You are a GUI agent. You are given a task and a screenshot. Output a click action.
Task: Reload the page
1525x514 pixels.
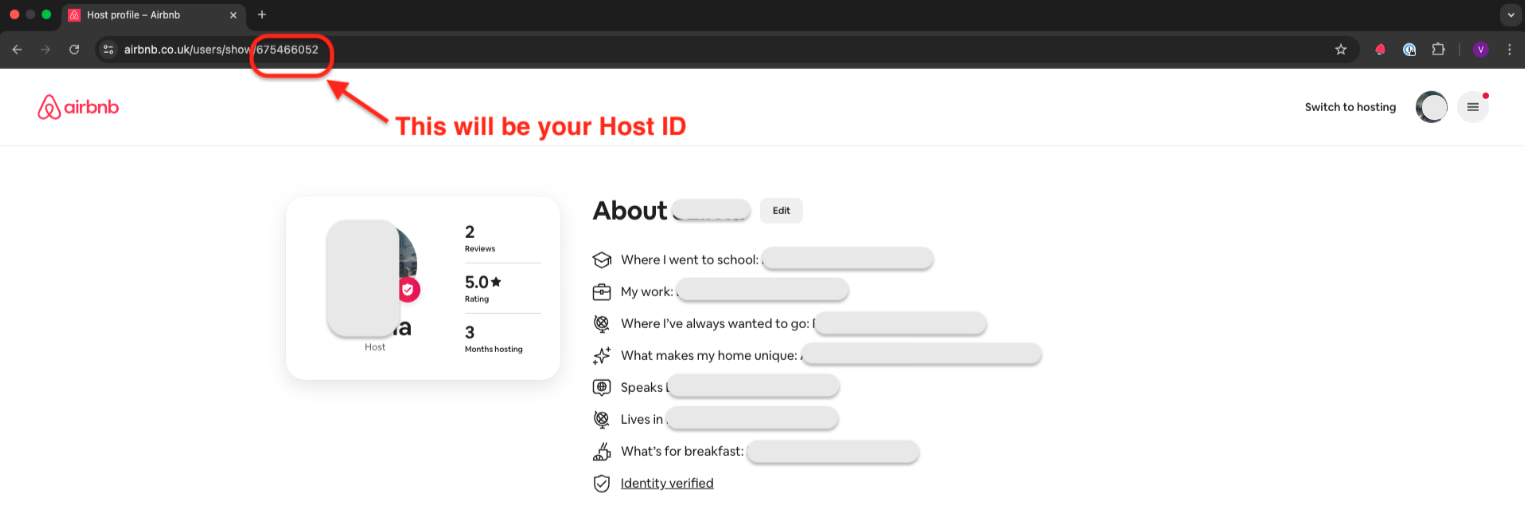click(74, 49)
